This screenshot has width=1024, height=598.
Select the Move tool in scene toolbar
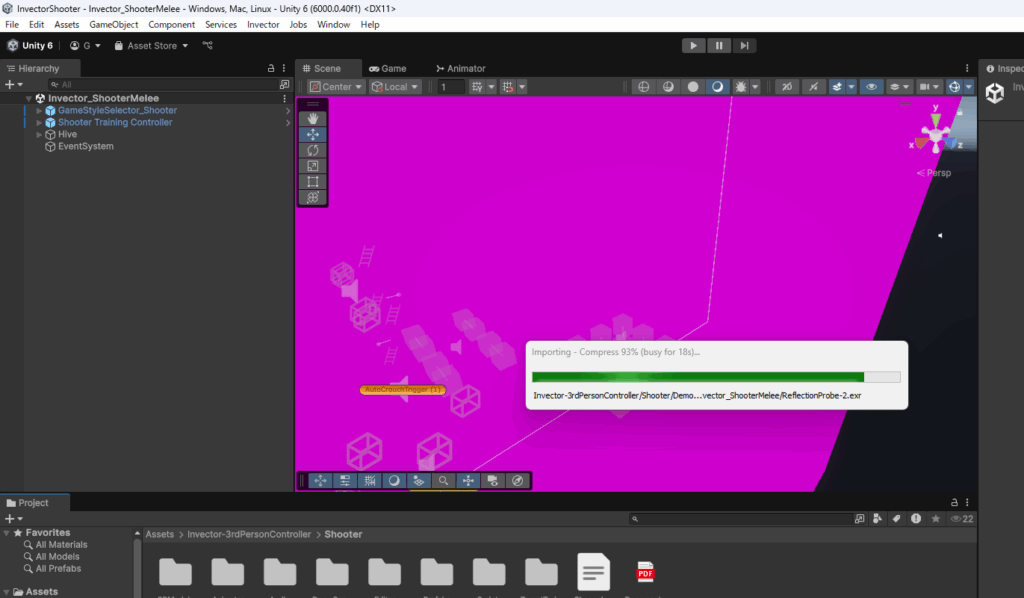point(313,134)
